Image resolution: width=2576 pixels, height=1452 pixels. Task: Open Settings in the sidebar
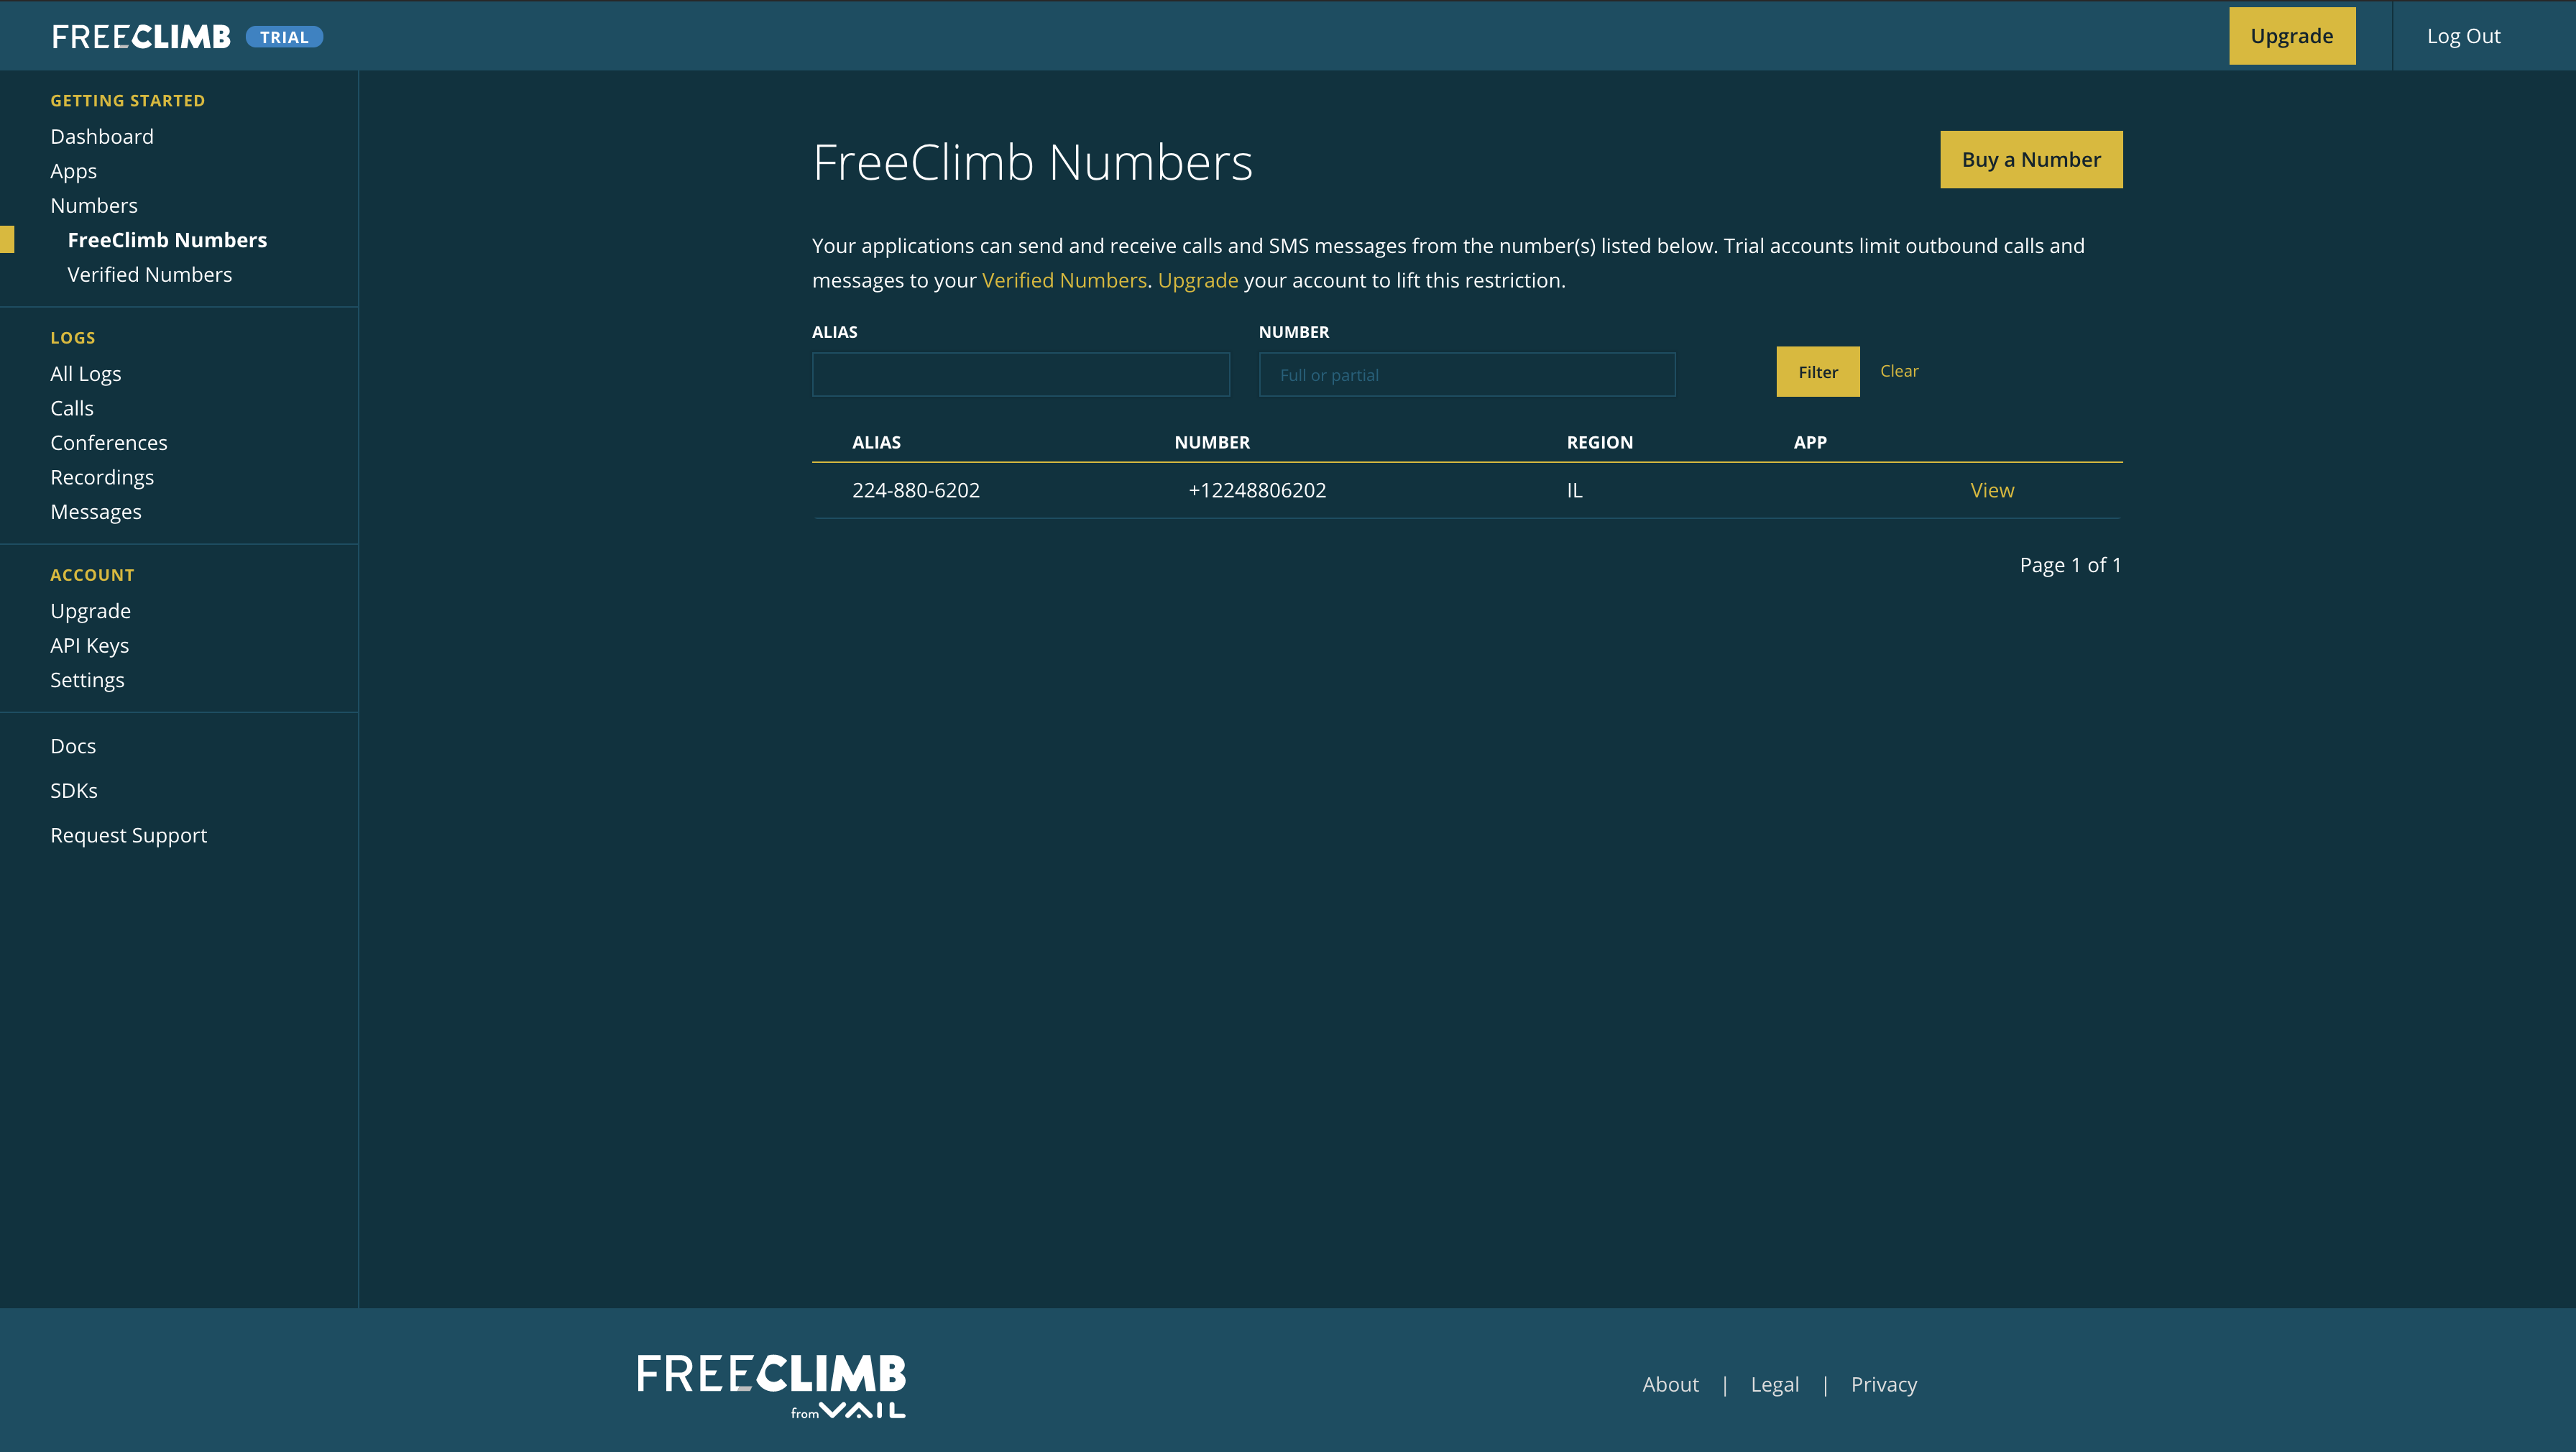pos(87,680)
